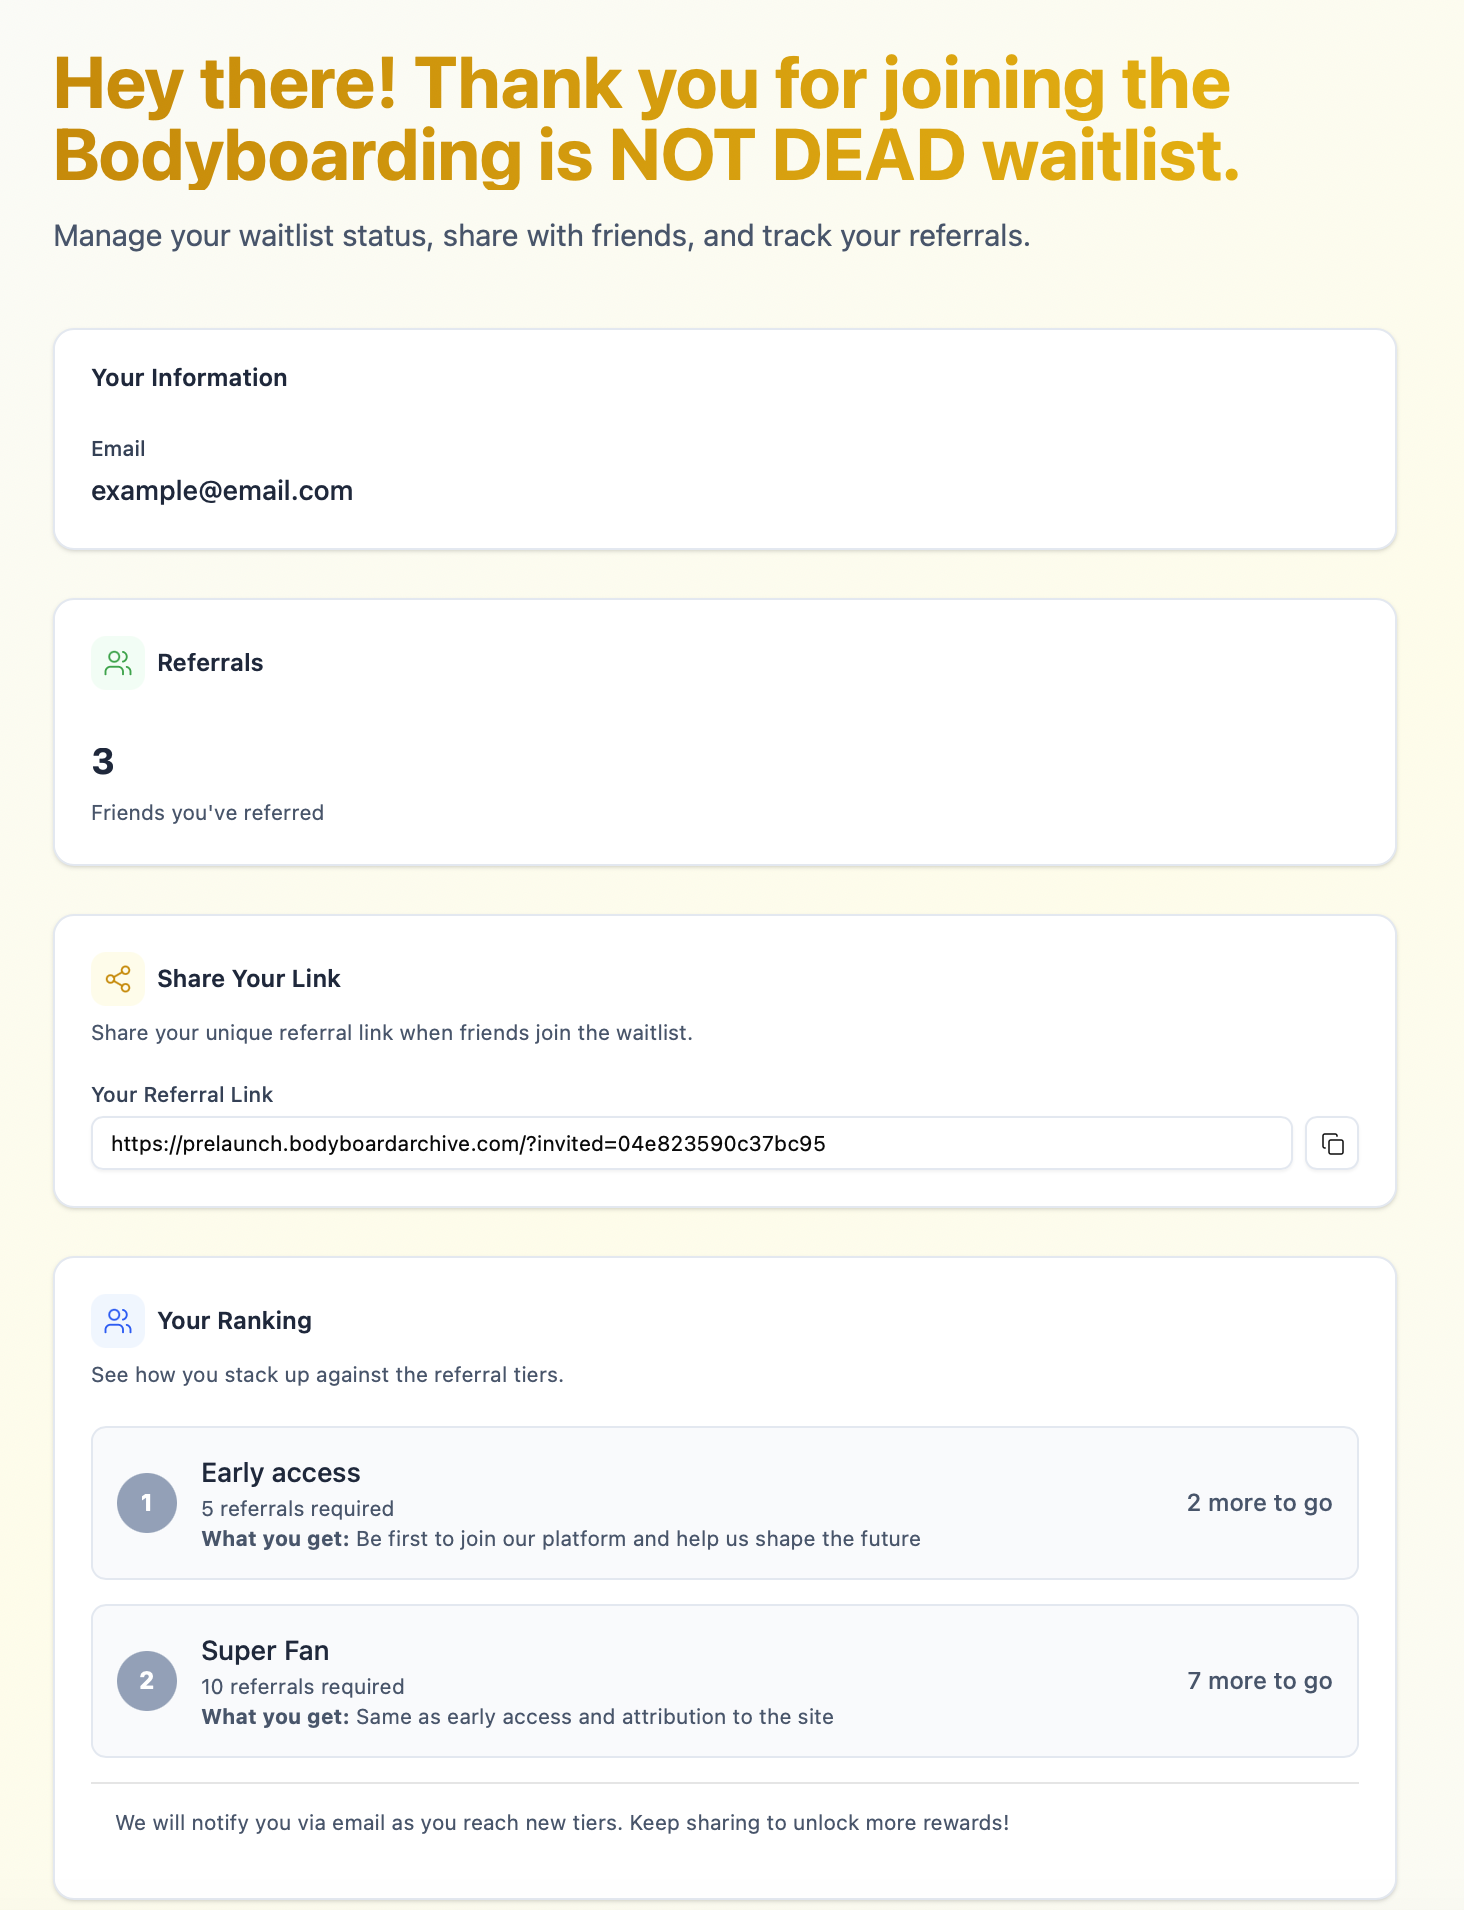Image resolution: width=1464 pixels, height=1910 pixels.
Task: Click into the referral link field
Action: 690,1143
